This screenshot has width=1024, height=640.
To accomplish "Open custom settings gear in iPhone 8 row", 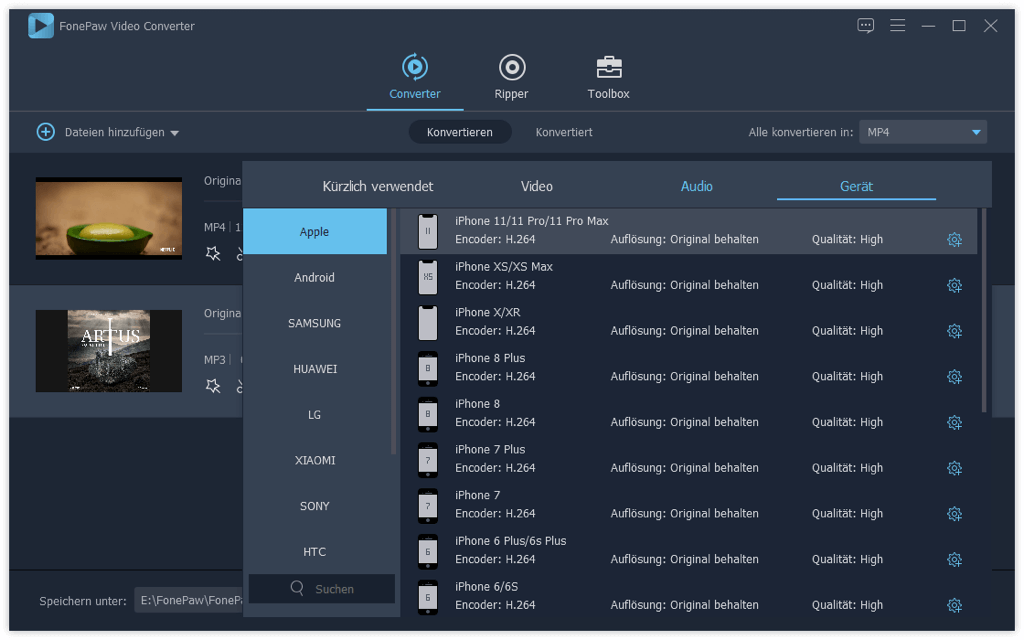I will point(954,423).
